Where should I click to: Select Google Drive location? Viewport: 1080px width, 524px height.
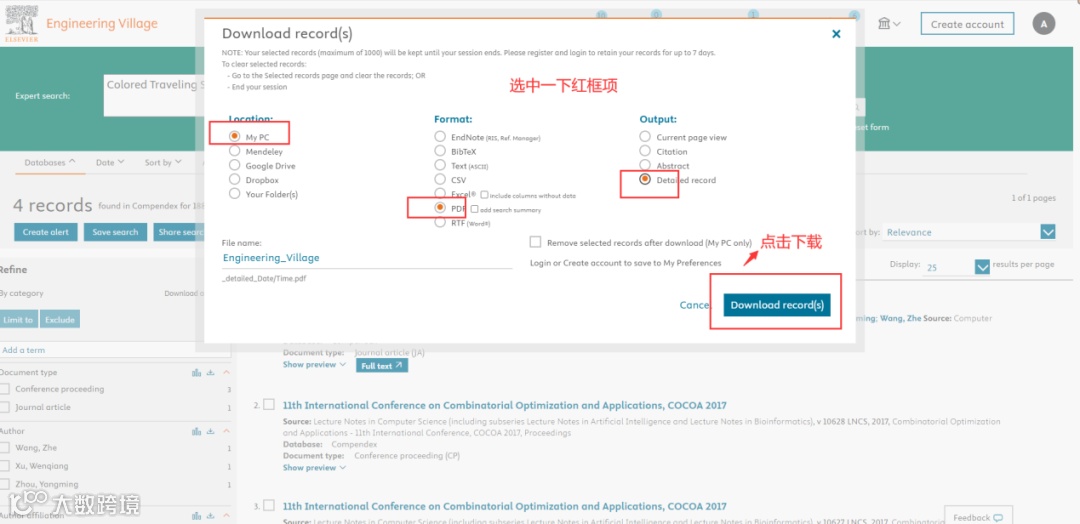tap(235, 165)
